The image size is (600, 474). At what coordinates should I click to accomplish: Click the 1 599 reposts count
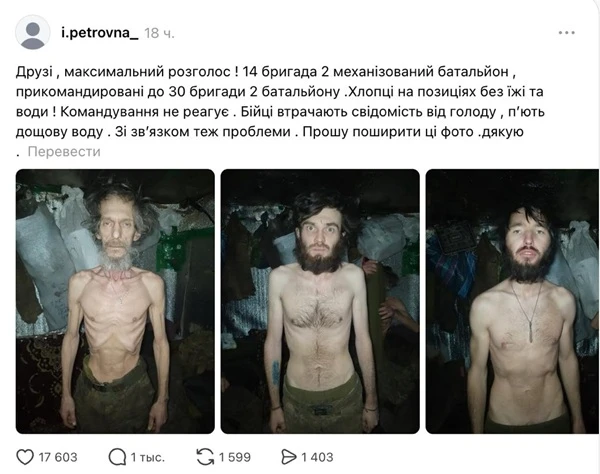[235, 457]
